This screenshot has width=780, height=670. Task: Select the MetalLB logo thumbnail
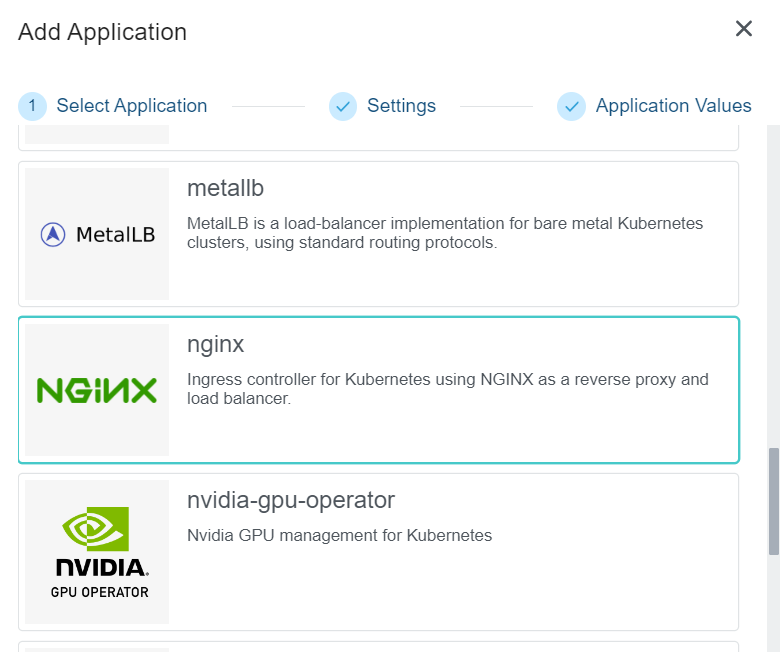97,234
